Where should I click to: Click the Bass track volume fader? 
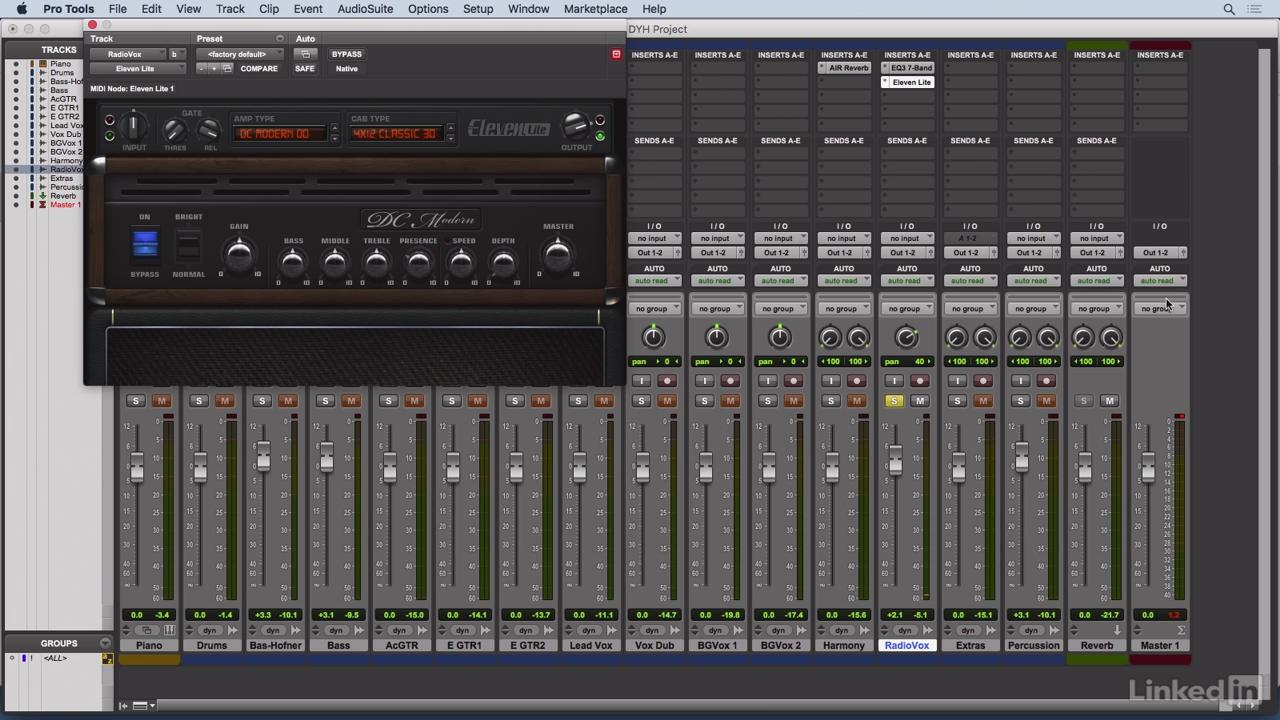(326, 458)
